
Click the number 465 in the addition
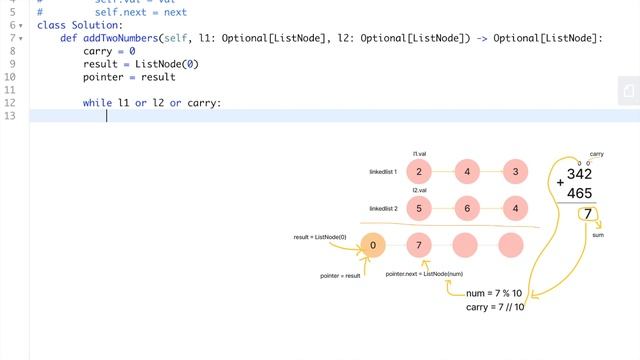(579, 193)
